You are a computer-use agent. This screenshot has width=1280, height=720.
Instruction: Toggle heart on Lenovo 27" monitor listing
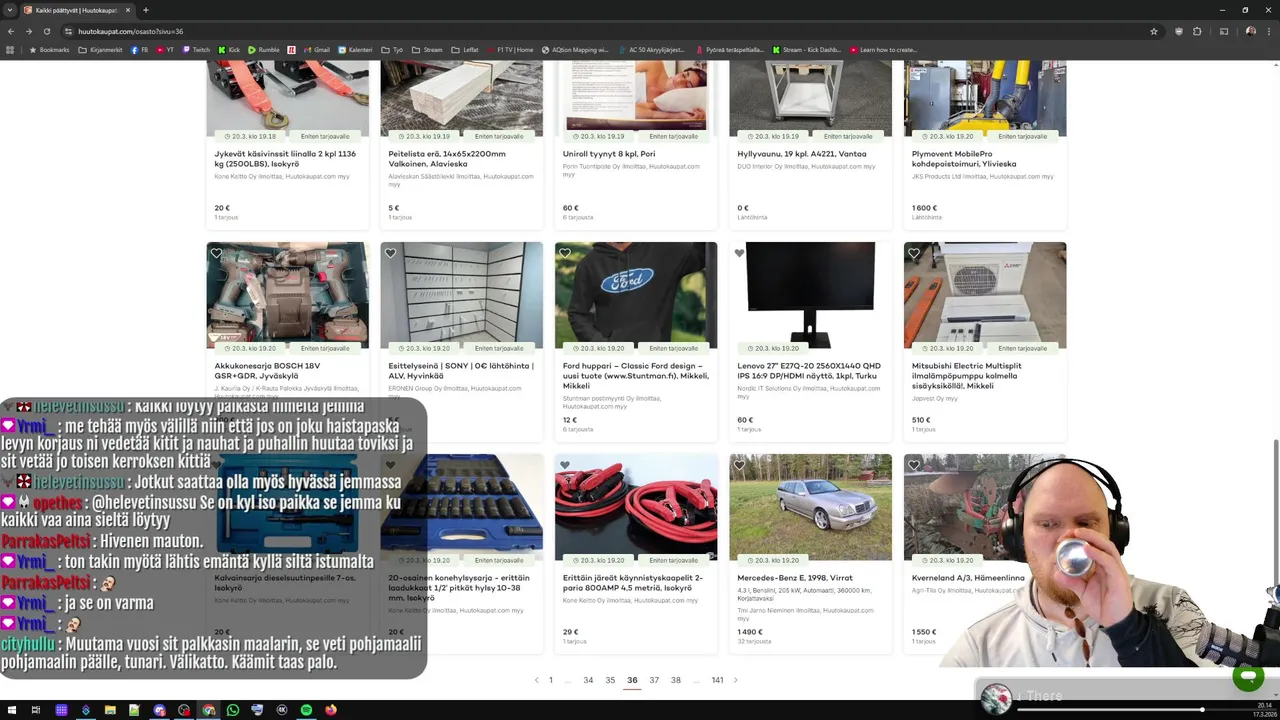click(739, 253)
